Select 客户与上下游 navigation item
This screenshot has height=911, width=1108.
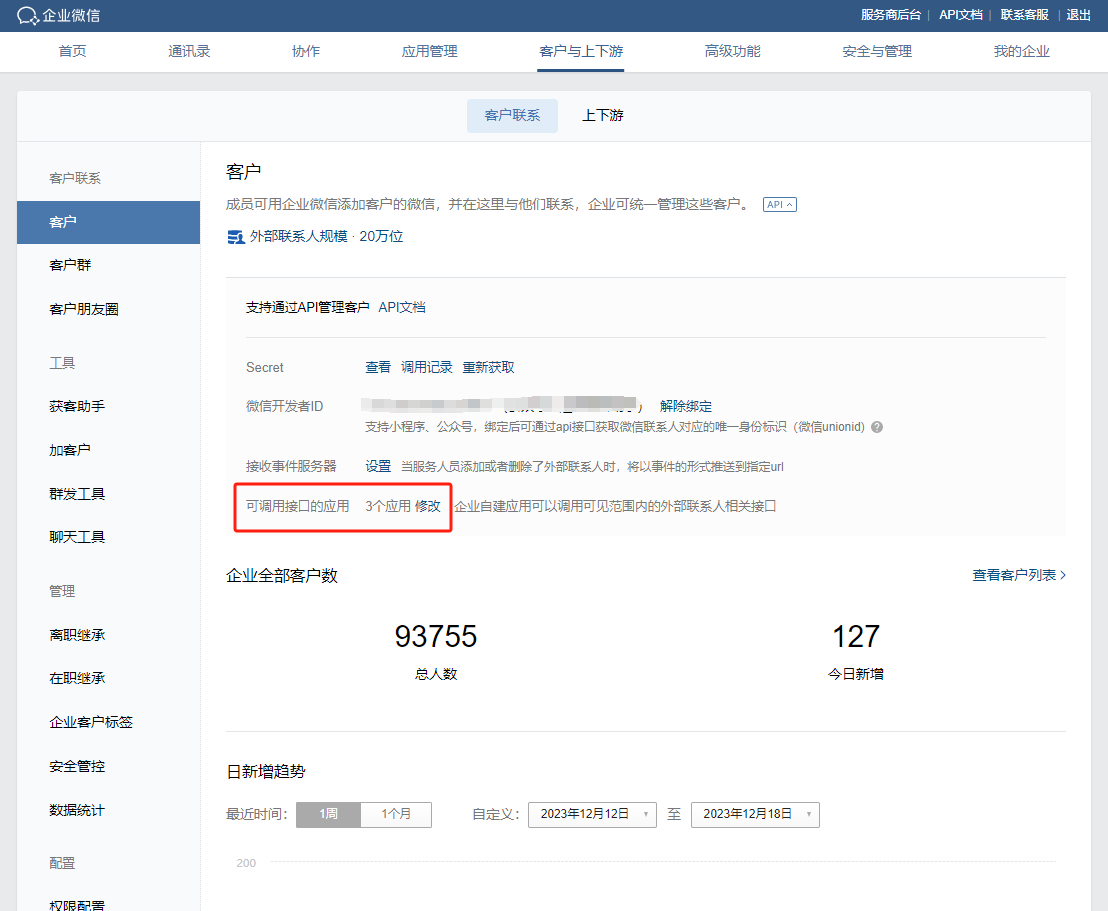(581, 51)
